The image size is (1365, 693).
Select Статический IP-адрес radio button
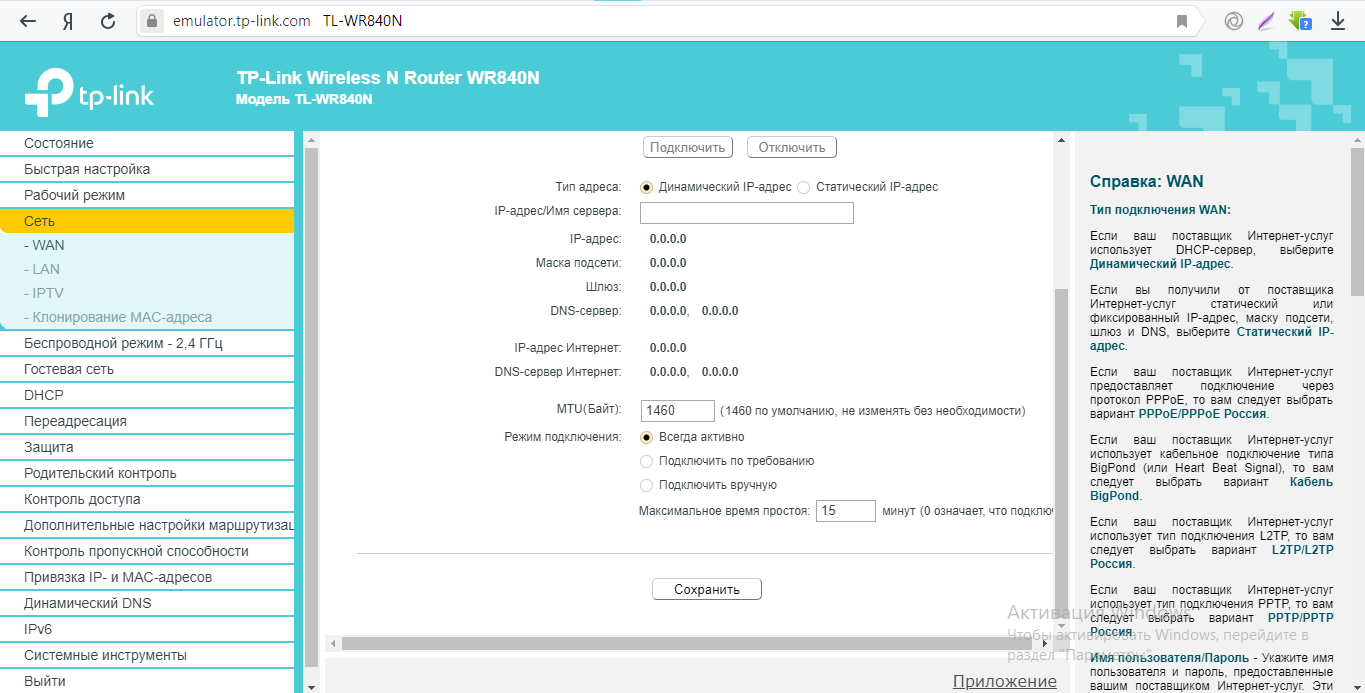[804, 187]
